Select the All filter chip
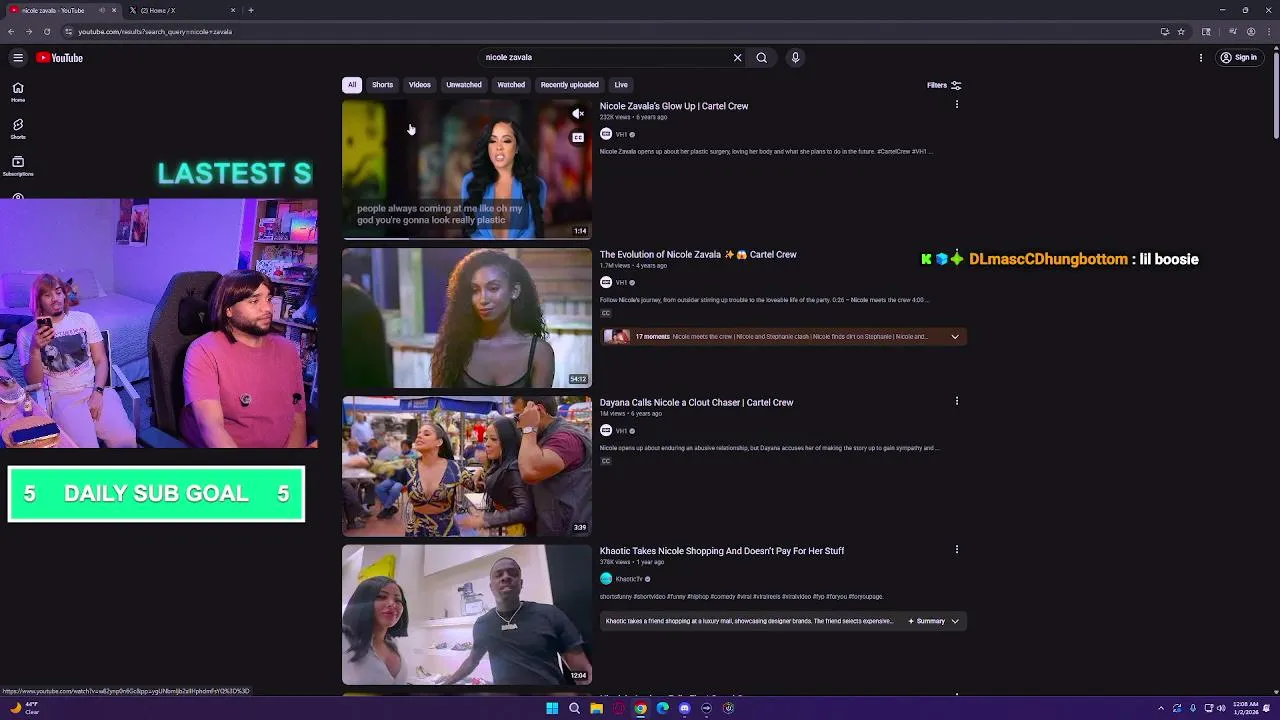Image resolution: width=1280 pixels, height=720 pixels. (352, 85)
